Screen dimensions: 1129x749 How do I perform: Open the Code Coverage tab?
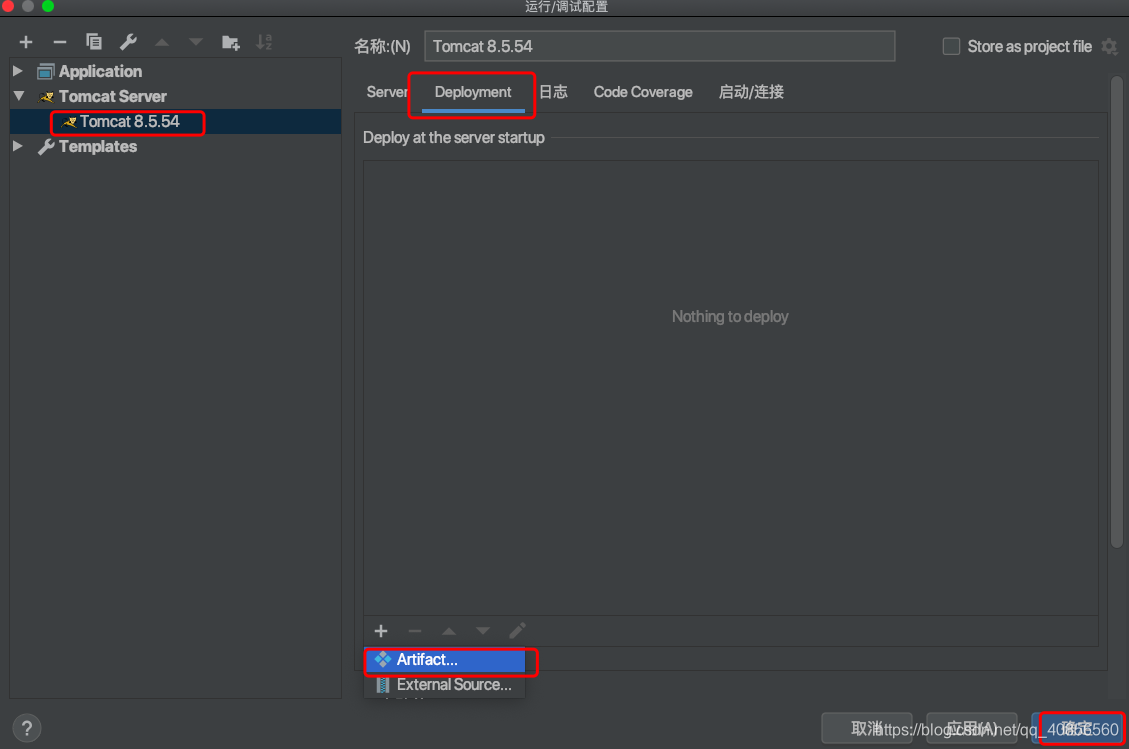[x=643, y=92]
